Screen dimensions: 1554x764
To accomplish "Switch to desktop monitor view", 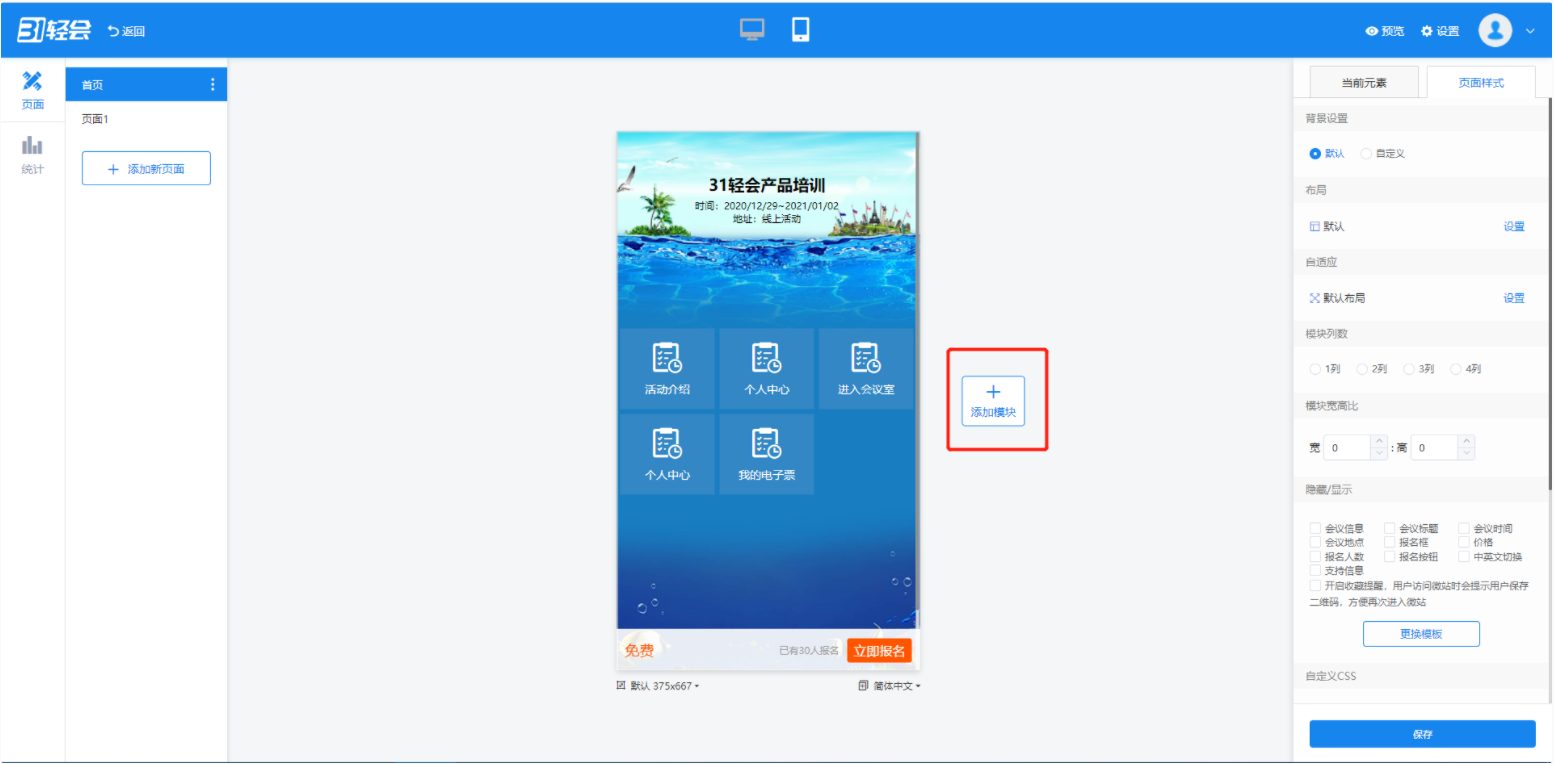I will [x=752, y=30].
